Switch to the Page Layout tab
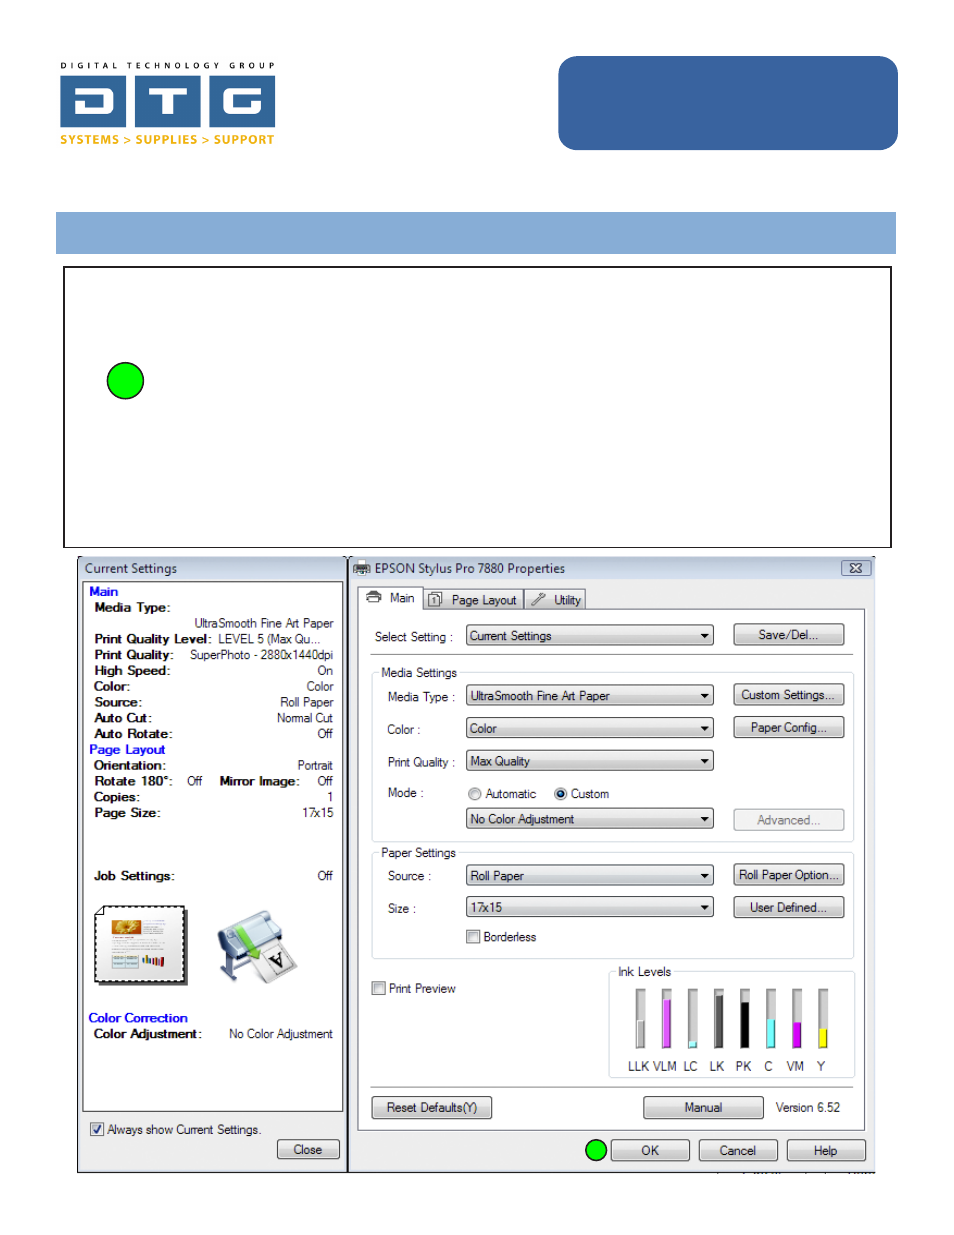Screen dimensions: 954x1235 click(x=474, y=600)
